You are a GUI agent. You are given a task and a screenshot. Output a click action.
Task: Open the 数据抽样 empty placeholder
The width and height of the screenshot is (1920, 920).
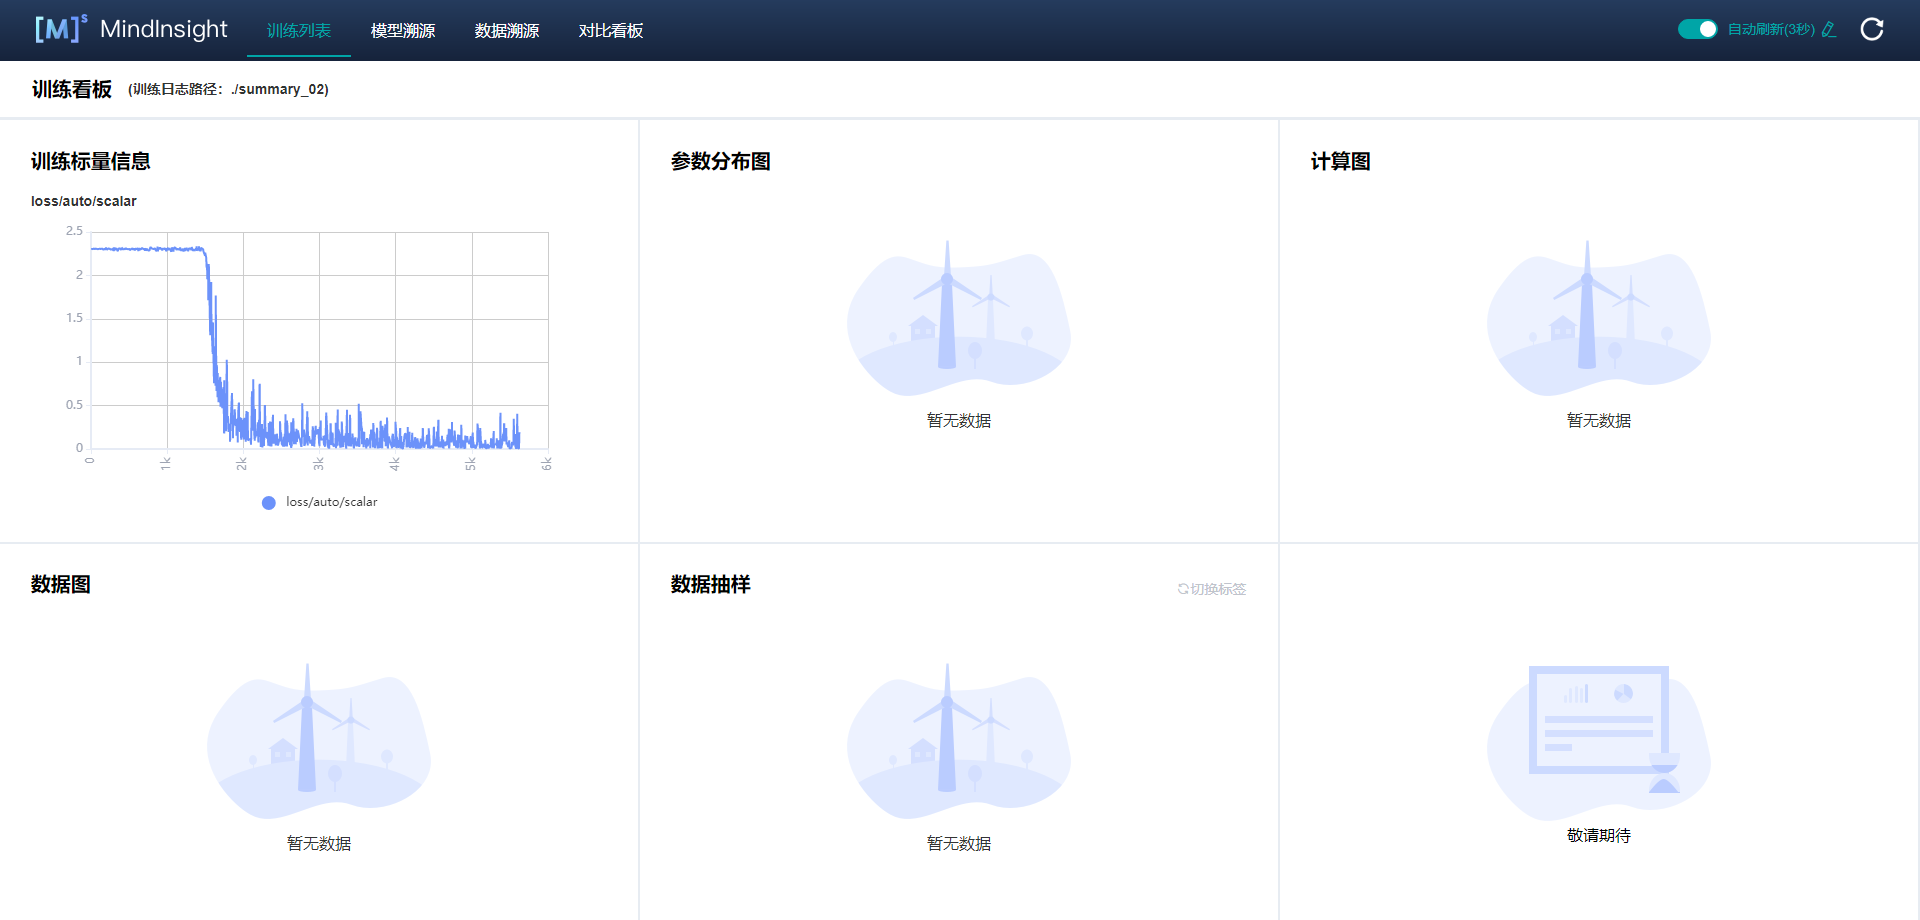pyautogui.click(x=959, y=758)
